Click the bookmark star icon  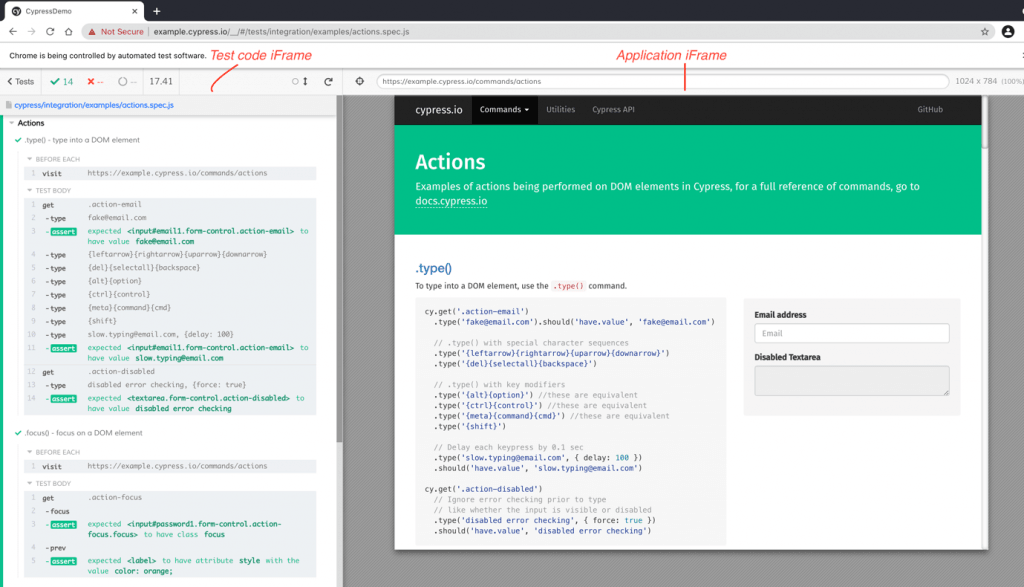985,32
